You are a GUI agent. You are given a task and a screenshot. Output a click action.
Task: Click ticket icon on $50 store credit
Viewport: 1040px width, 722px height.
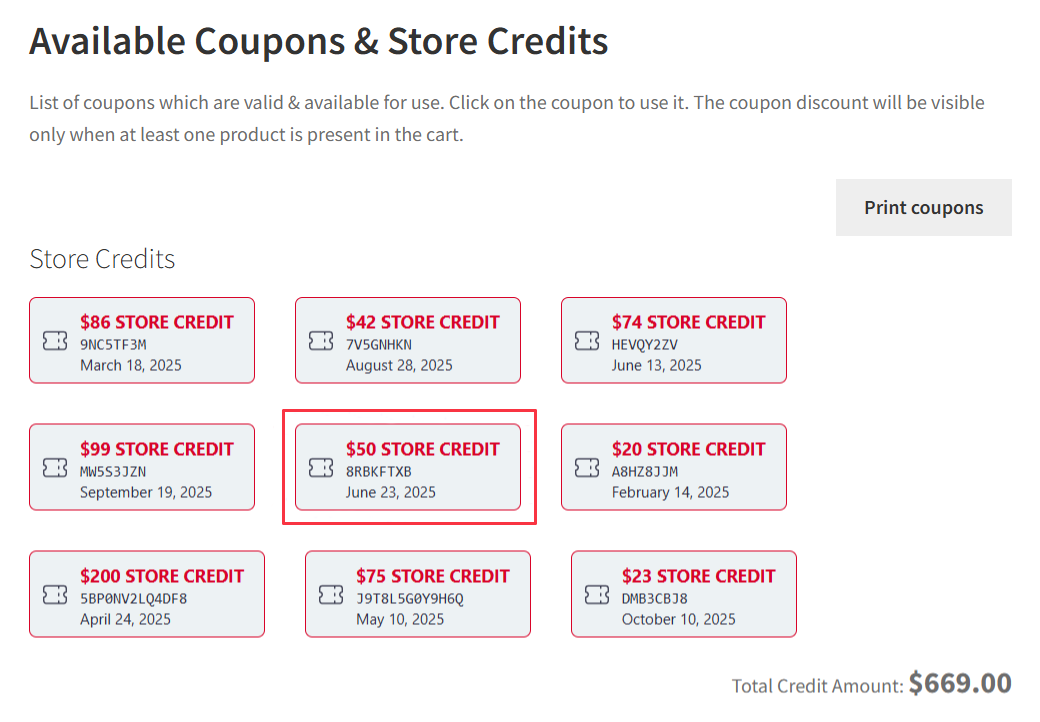pyautogui.click(x=321, y=468)
